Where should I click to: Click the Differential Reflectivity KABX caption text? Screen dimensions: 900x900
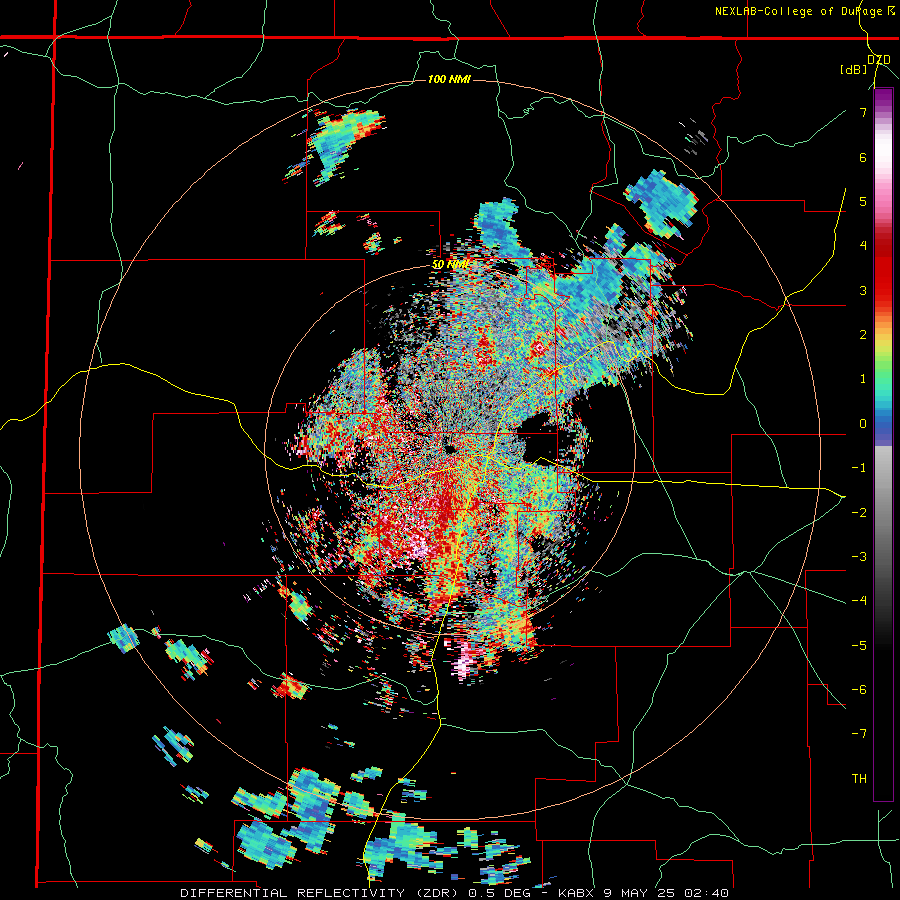(455, 893)
